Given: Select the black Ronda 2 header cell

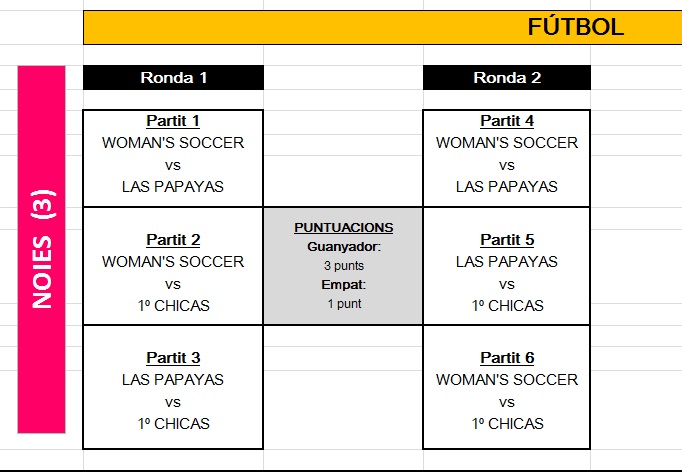Looking at the screenshot, I should click(x=507, y=77).
